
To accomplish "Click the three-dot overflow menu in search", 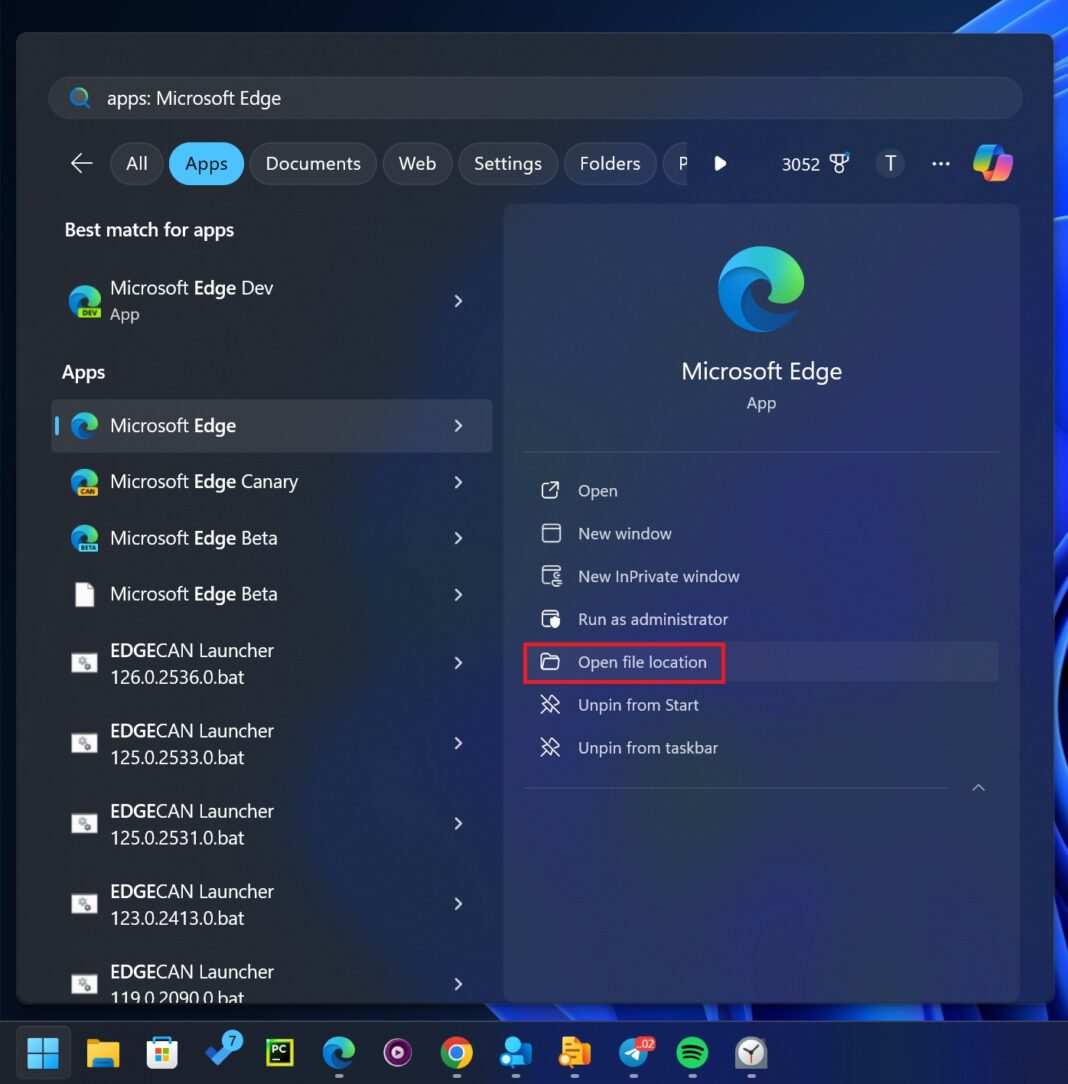I will pyautogui.click(x=940, y=163).
